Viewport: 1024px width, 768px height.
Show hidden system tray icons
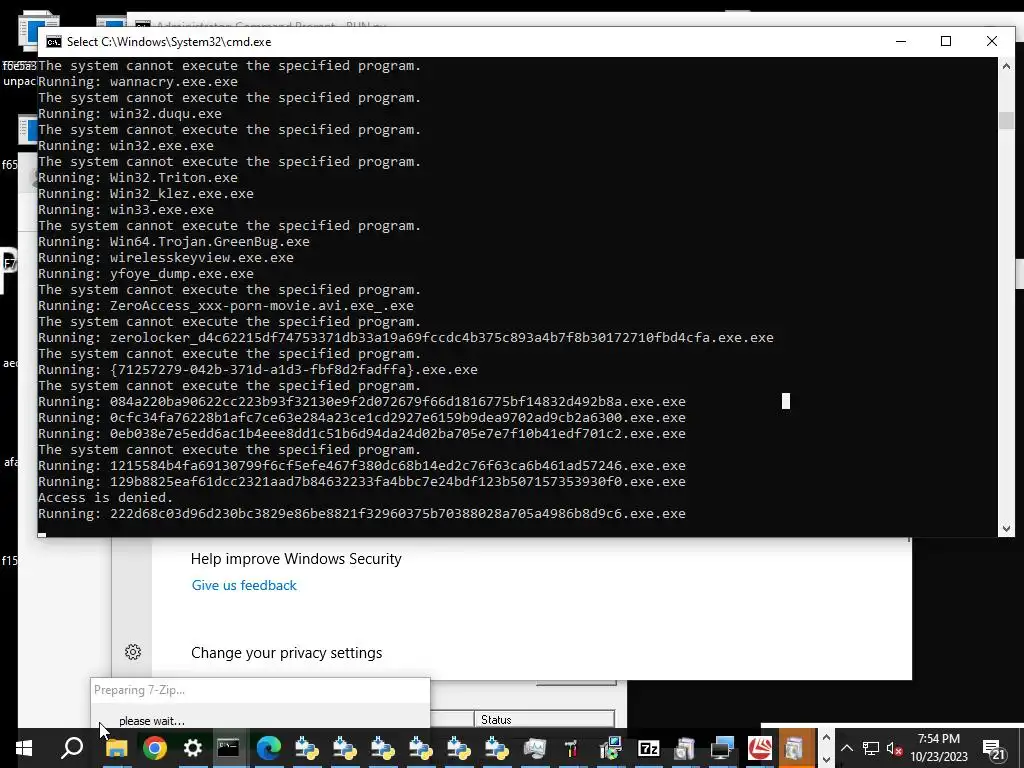tap(846, 748)
